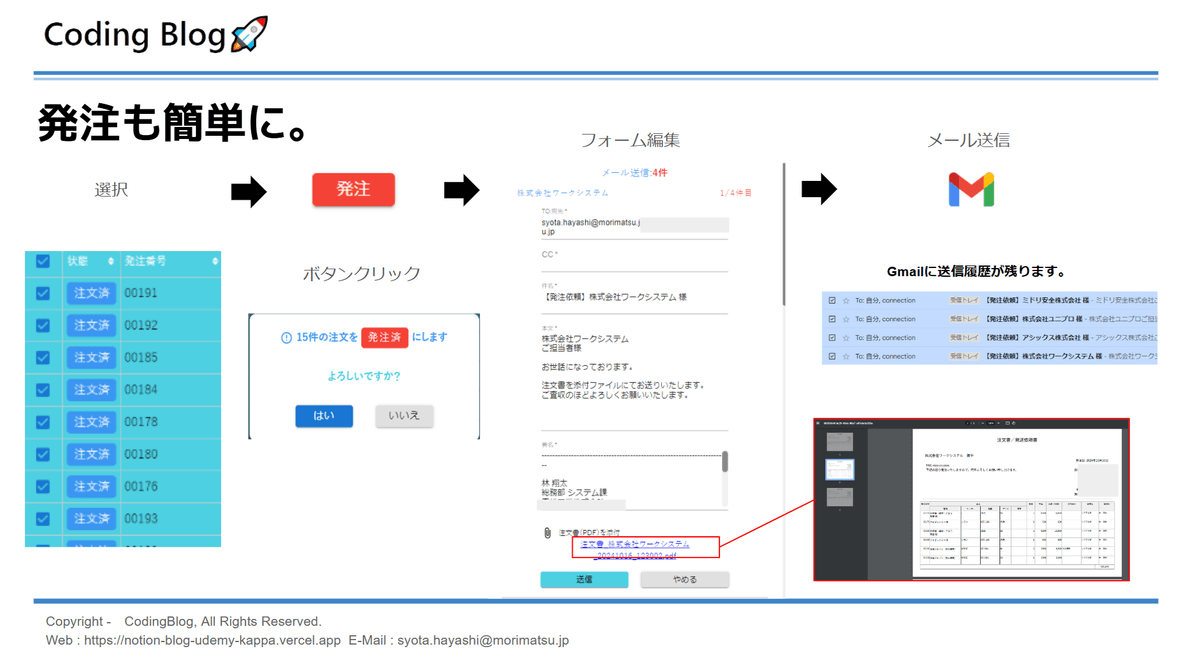Click the info icon in confirmation dialog
The image size is (1200, 672).
[x=286, y=338]
